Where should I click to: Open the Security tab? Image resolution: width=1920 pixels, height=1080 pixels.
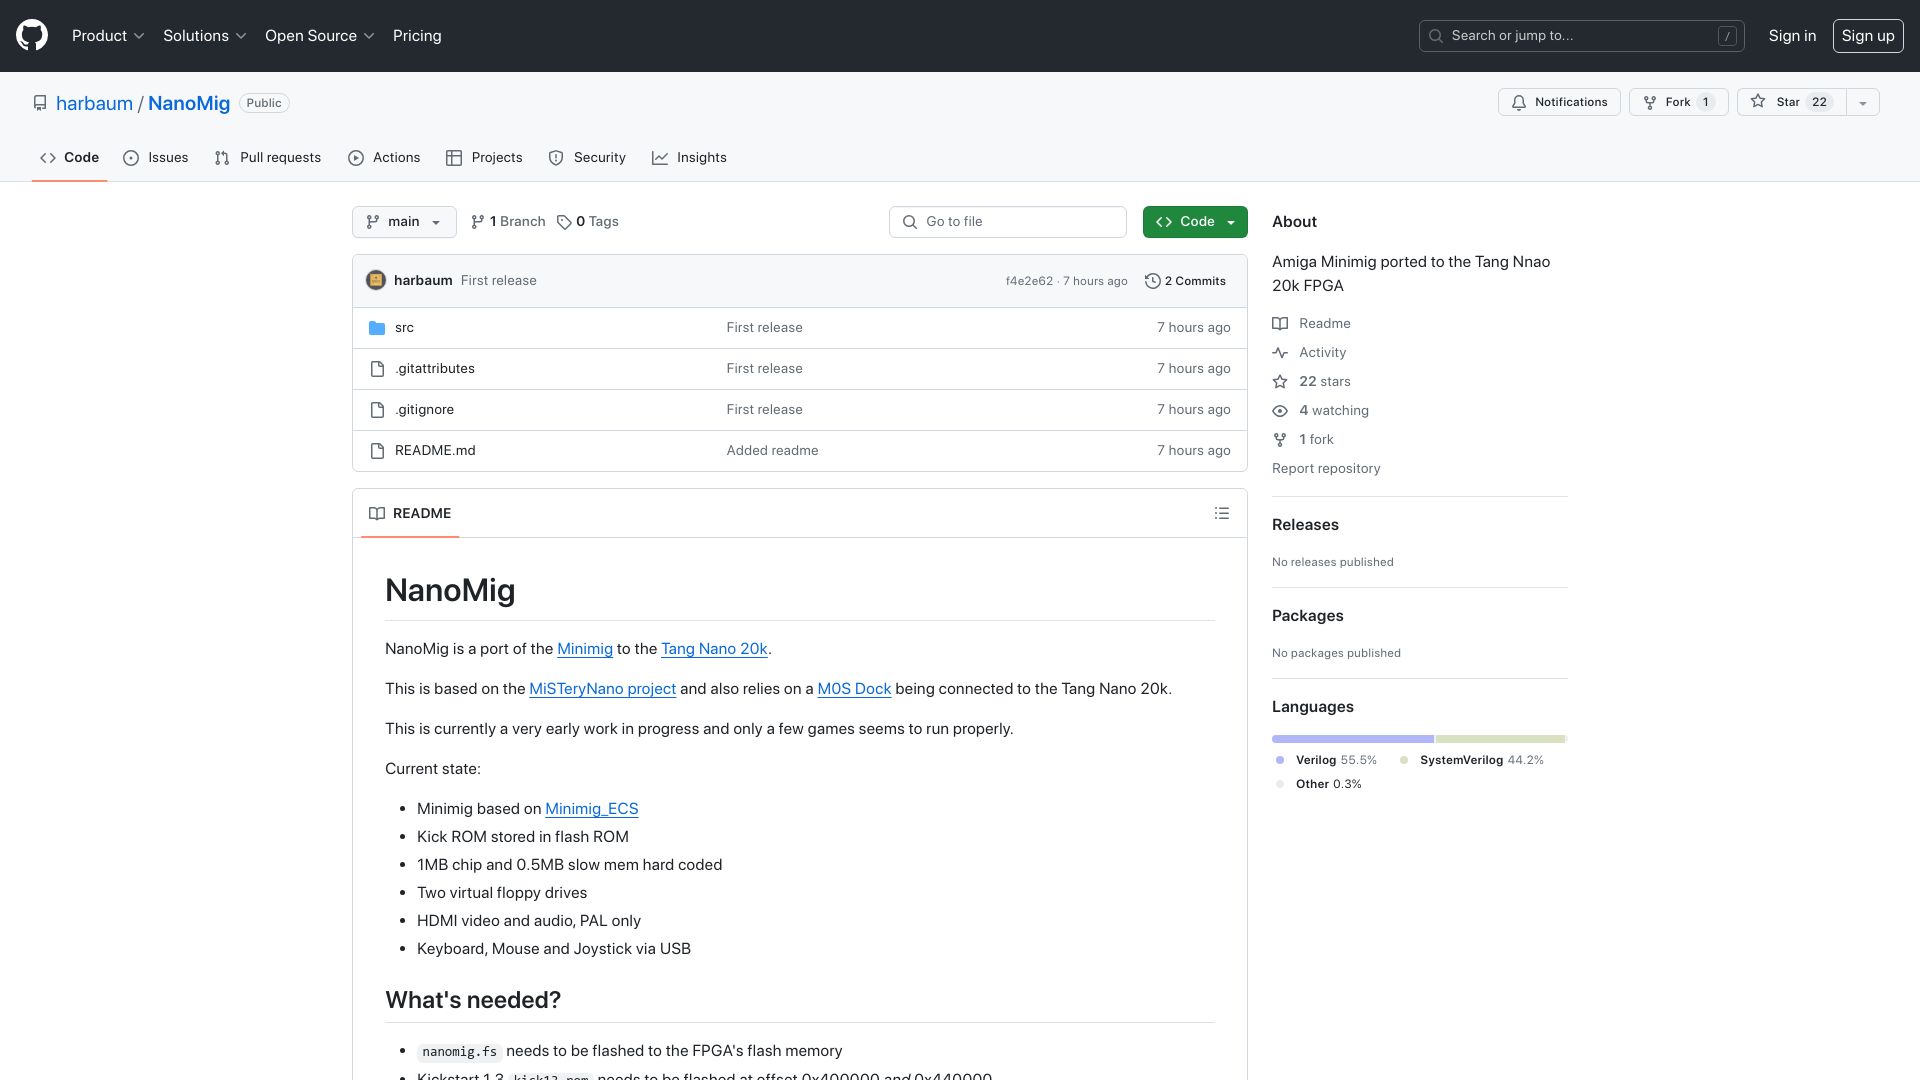tap(587, 158)
